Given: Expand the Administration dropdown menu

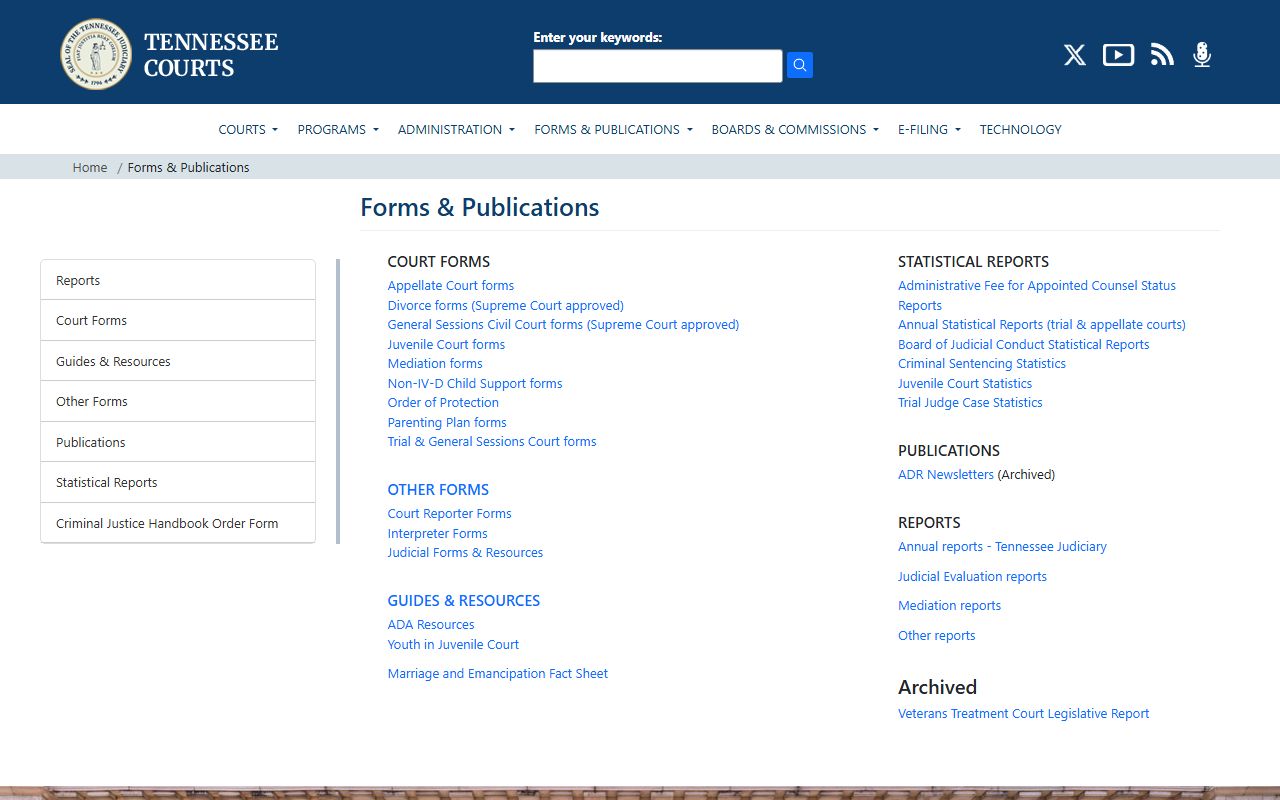Looking at the screenshot, I should coord(456,129).
